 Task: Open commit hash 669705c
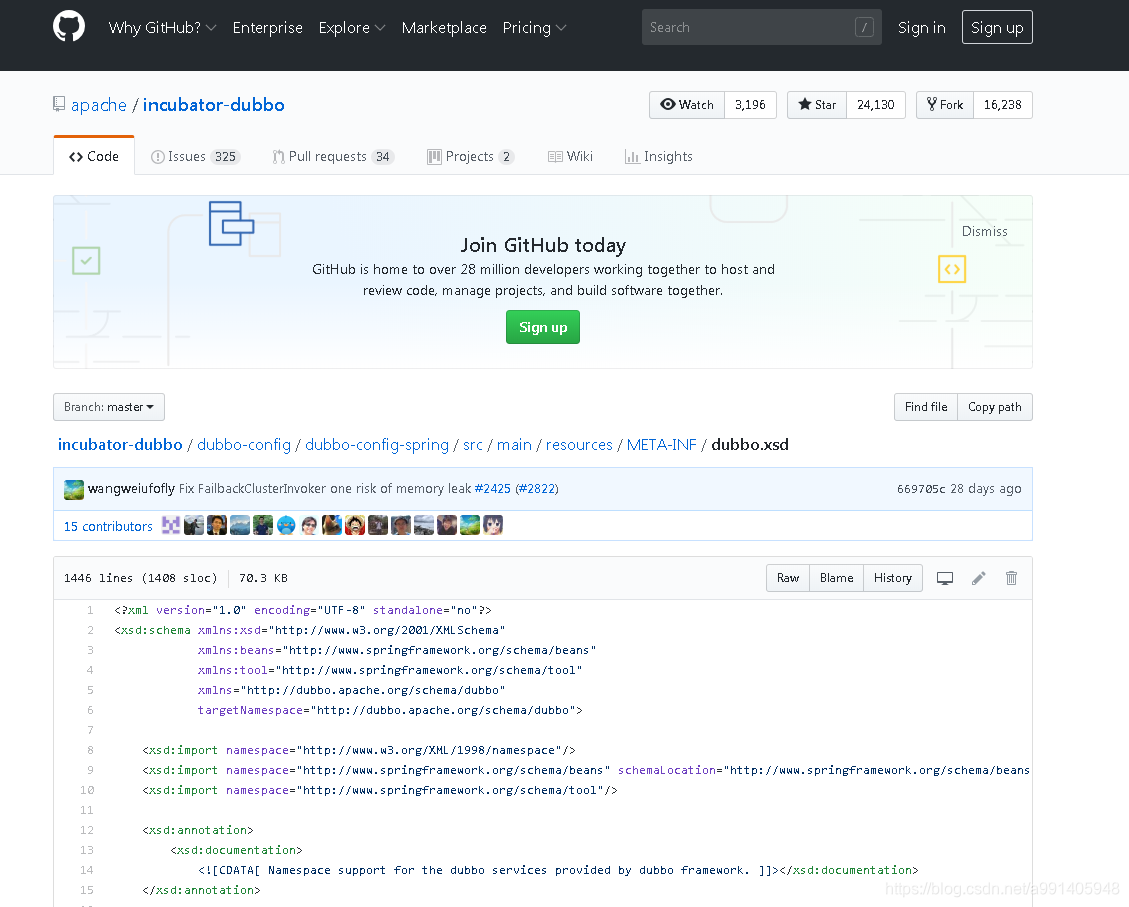pyautogui.click(x=921, y=489)
